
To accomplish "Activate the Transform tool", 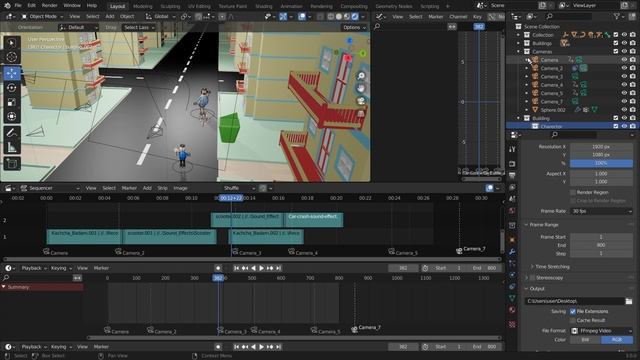I will point(11,117).
